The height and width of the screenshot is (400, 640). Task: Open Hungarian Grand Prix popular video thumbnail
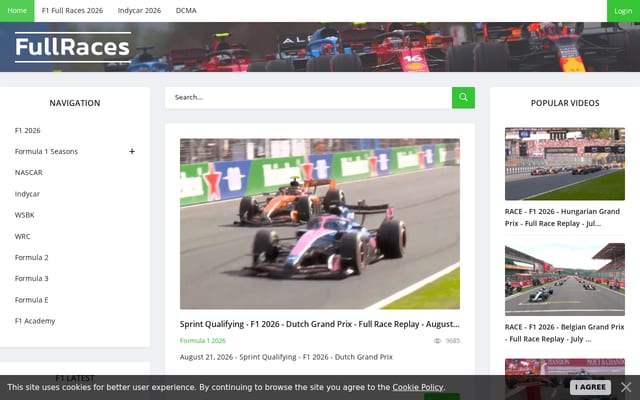[564, 164]
